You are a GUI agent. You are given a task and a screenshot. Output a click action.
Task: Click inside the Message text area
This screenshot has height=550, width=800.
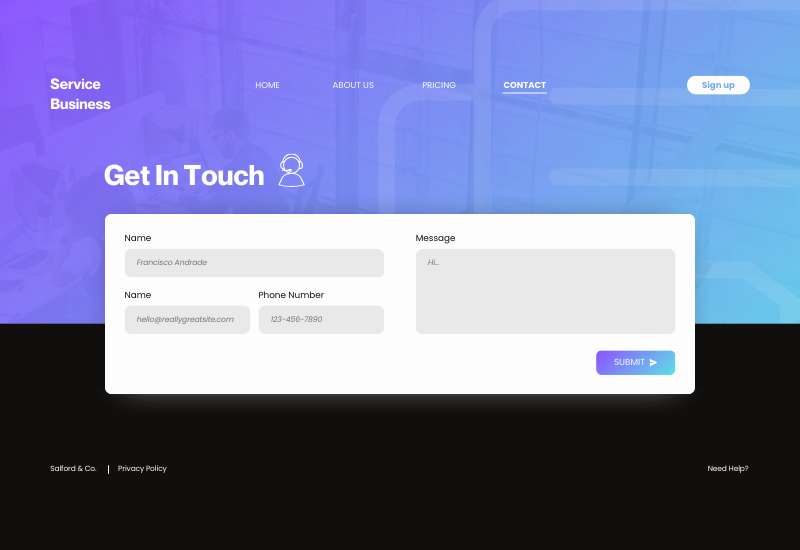[545, 291]
